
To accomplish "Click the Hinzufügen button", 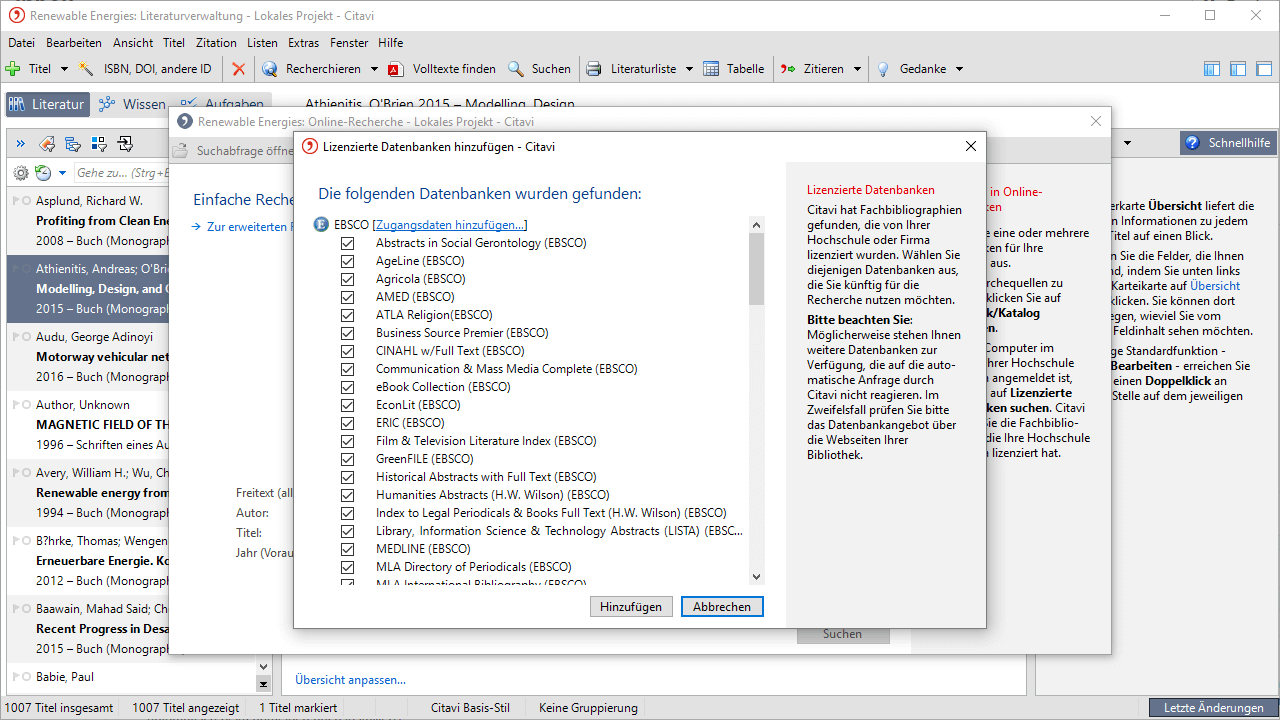I will click(631, 607).
